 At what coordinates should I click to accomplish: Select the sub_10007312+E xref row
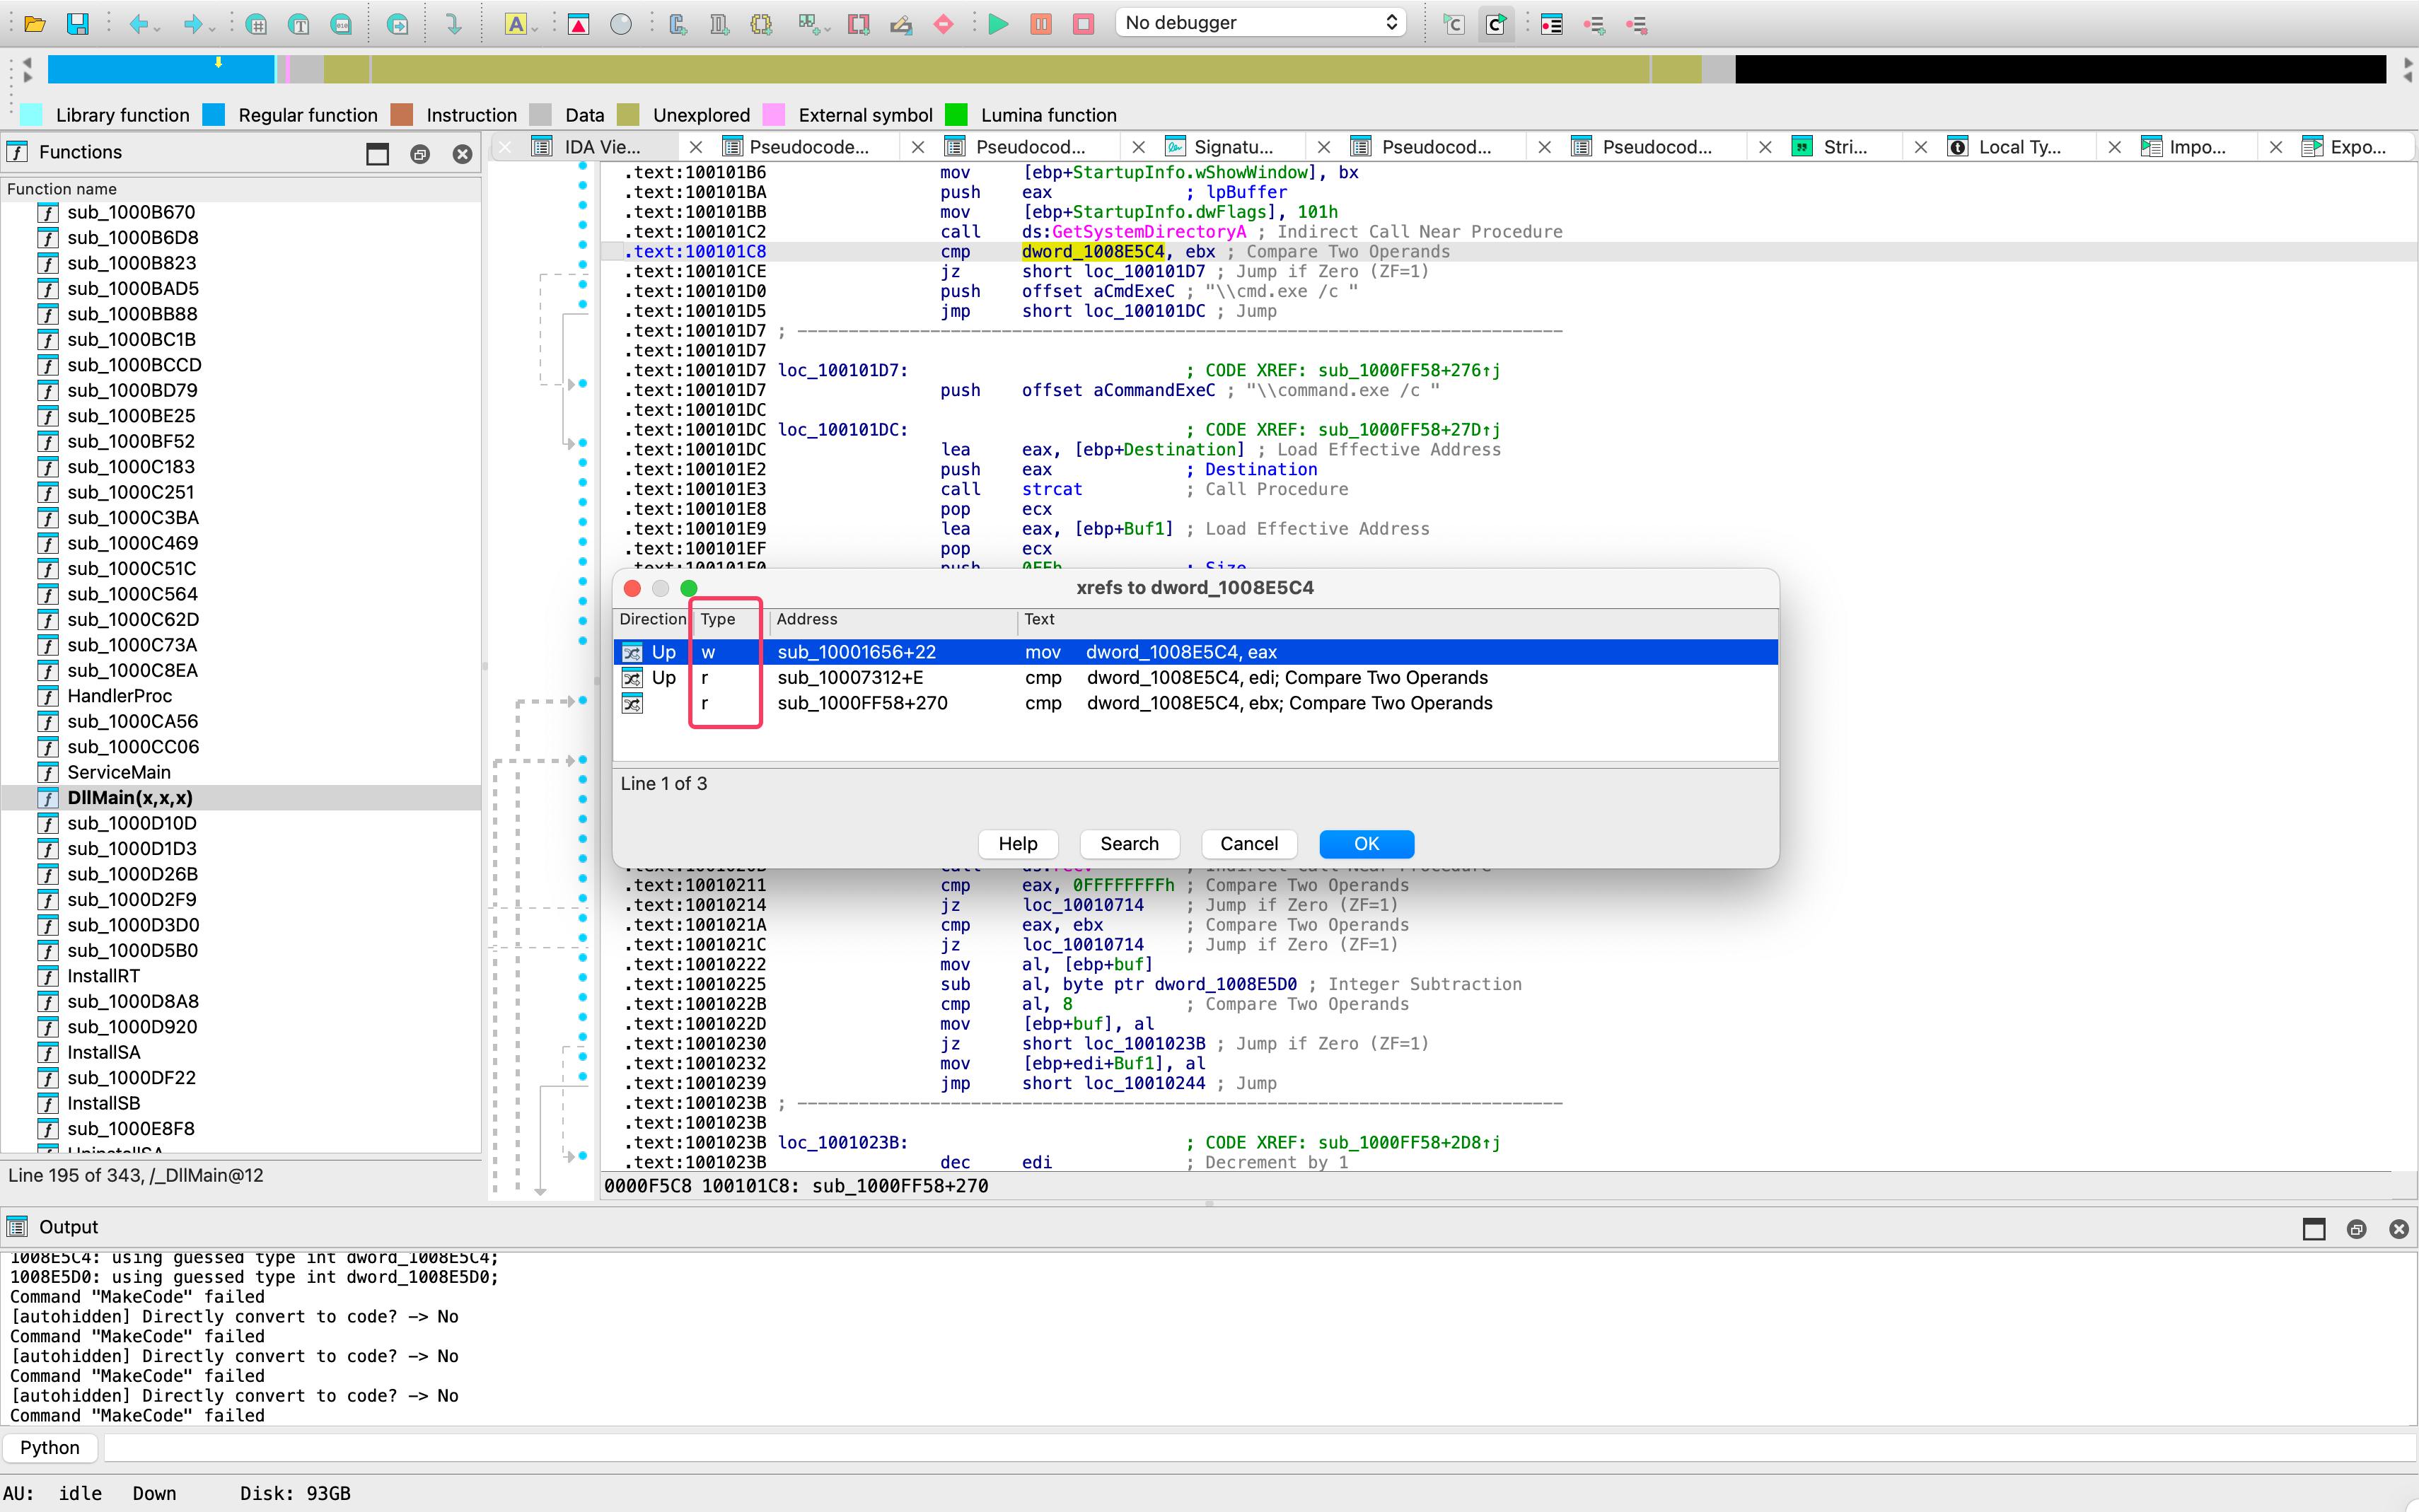click(1195, 677)
